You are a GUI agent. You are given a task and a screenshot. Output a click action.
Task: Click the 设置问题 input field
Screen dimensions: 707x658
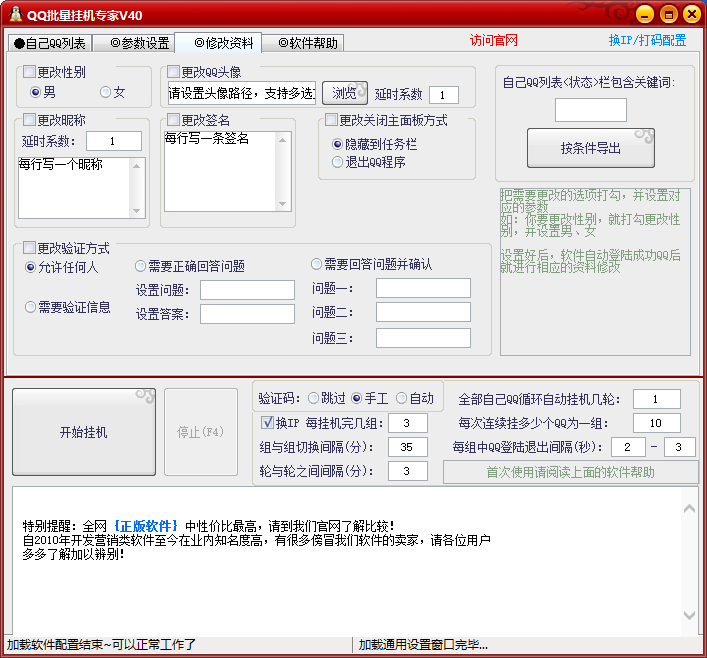pos(247,290)
